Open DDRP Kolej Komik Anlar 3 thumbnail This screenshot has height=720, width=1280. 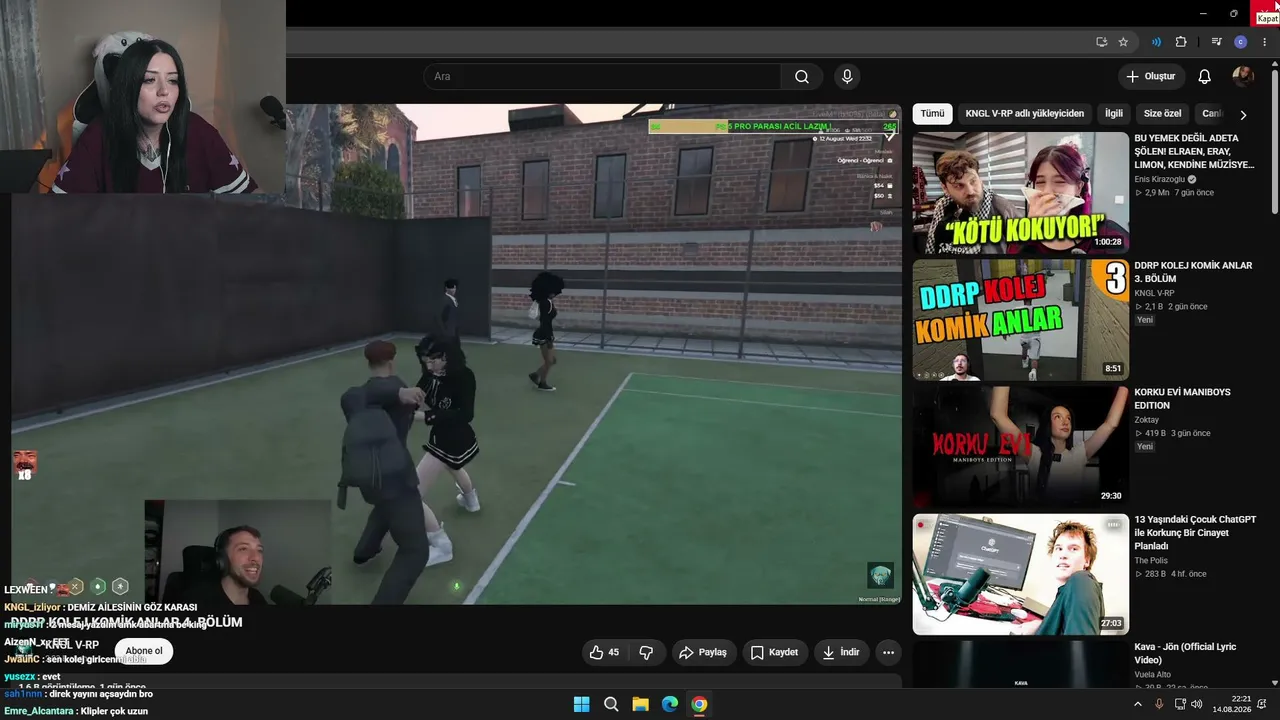point(1020,320)
